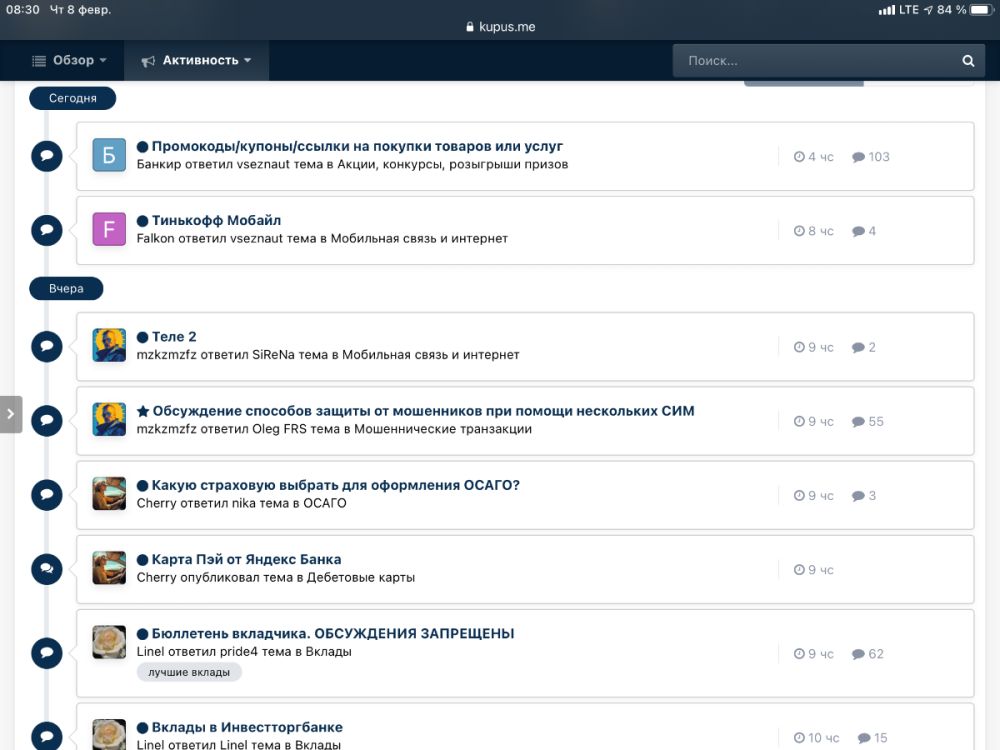Click the лучшие вклады tag

[x=189, y=672]
